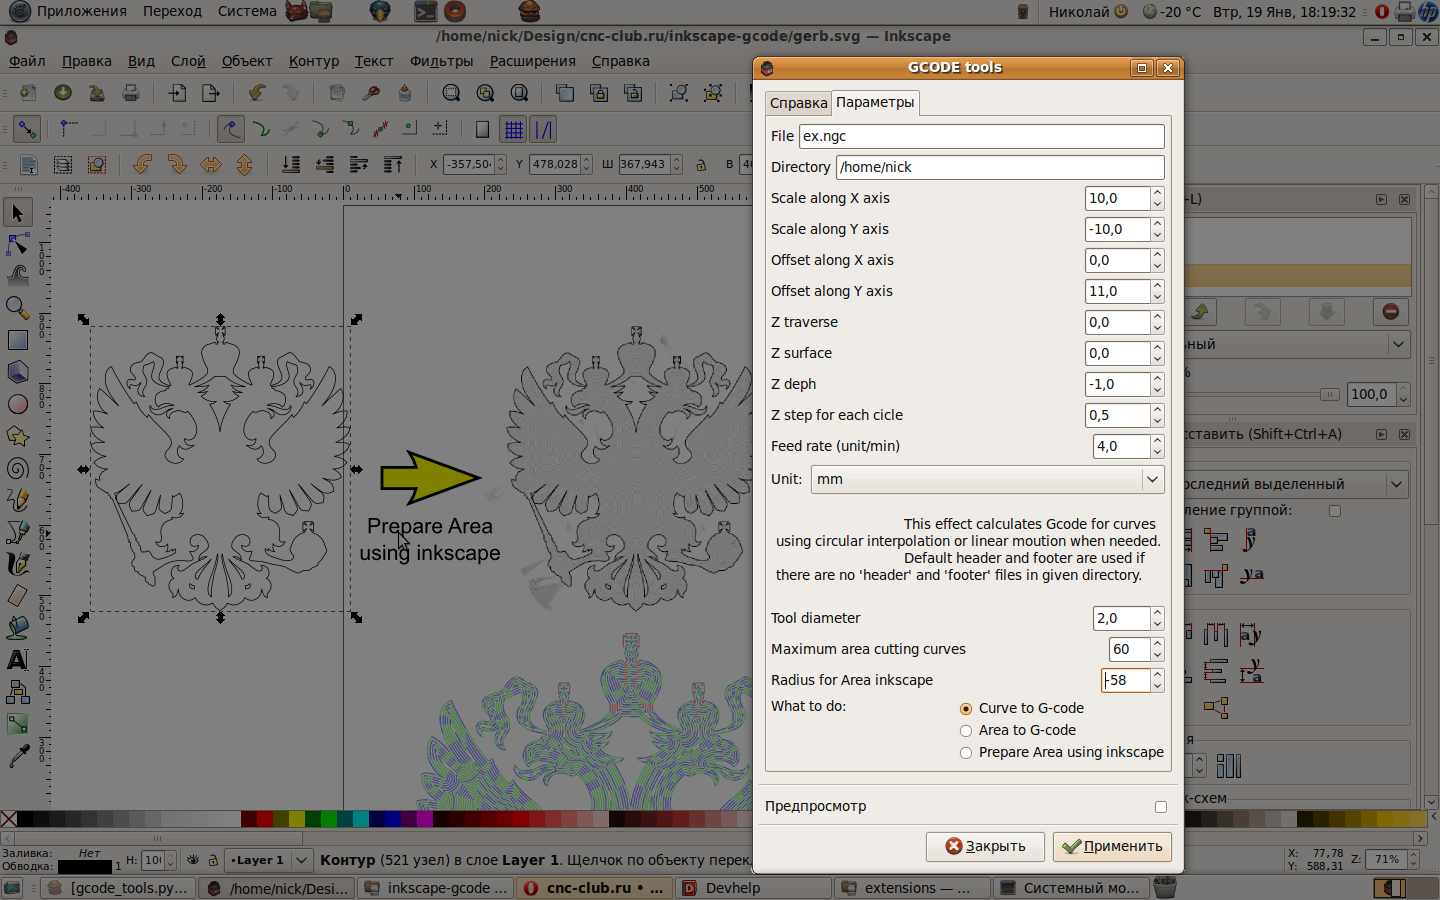Click the Закрыть button
The height and width of the screenshot is (900, 1440).
tap(985, 846)
